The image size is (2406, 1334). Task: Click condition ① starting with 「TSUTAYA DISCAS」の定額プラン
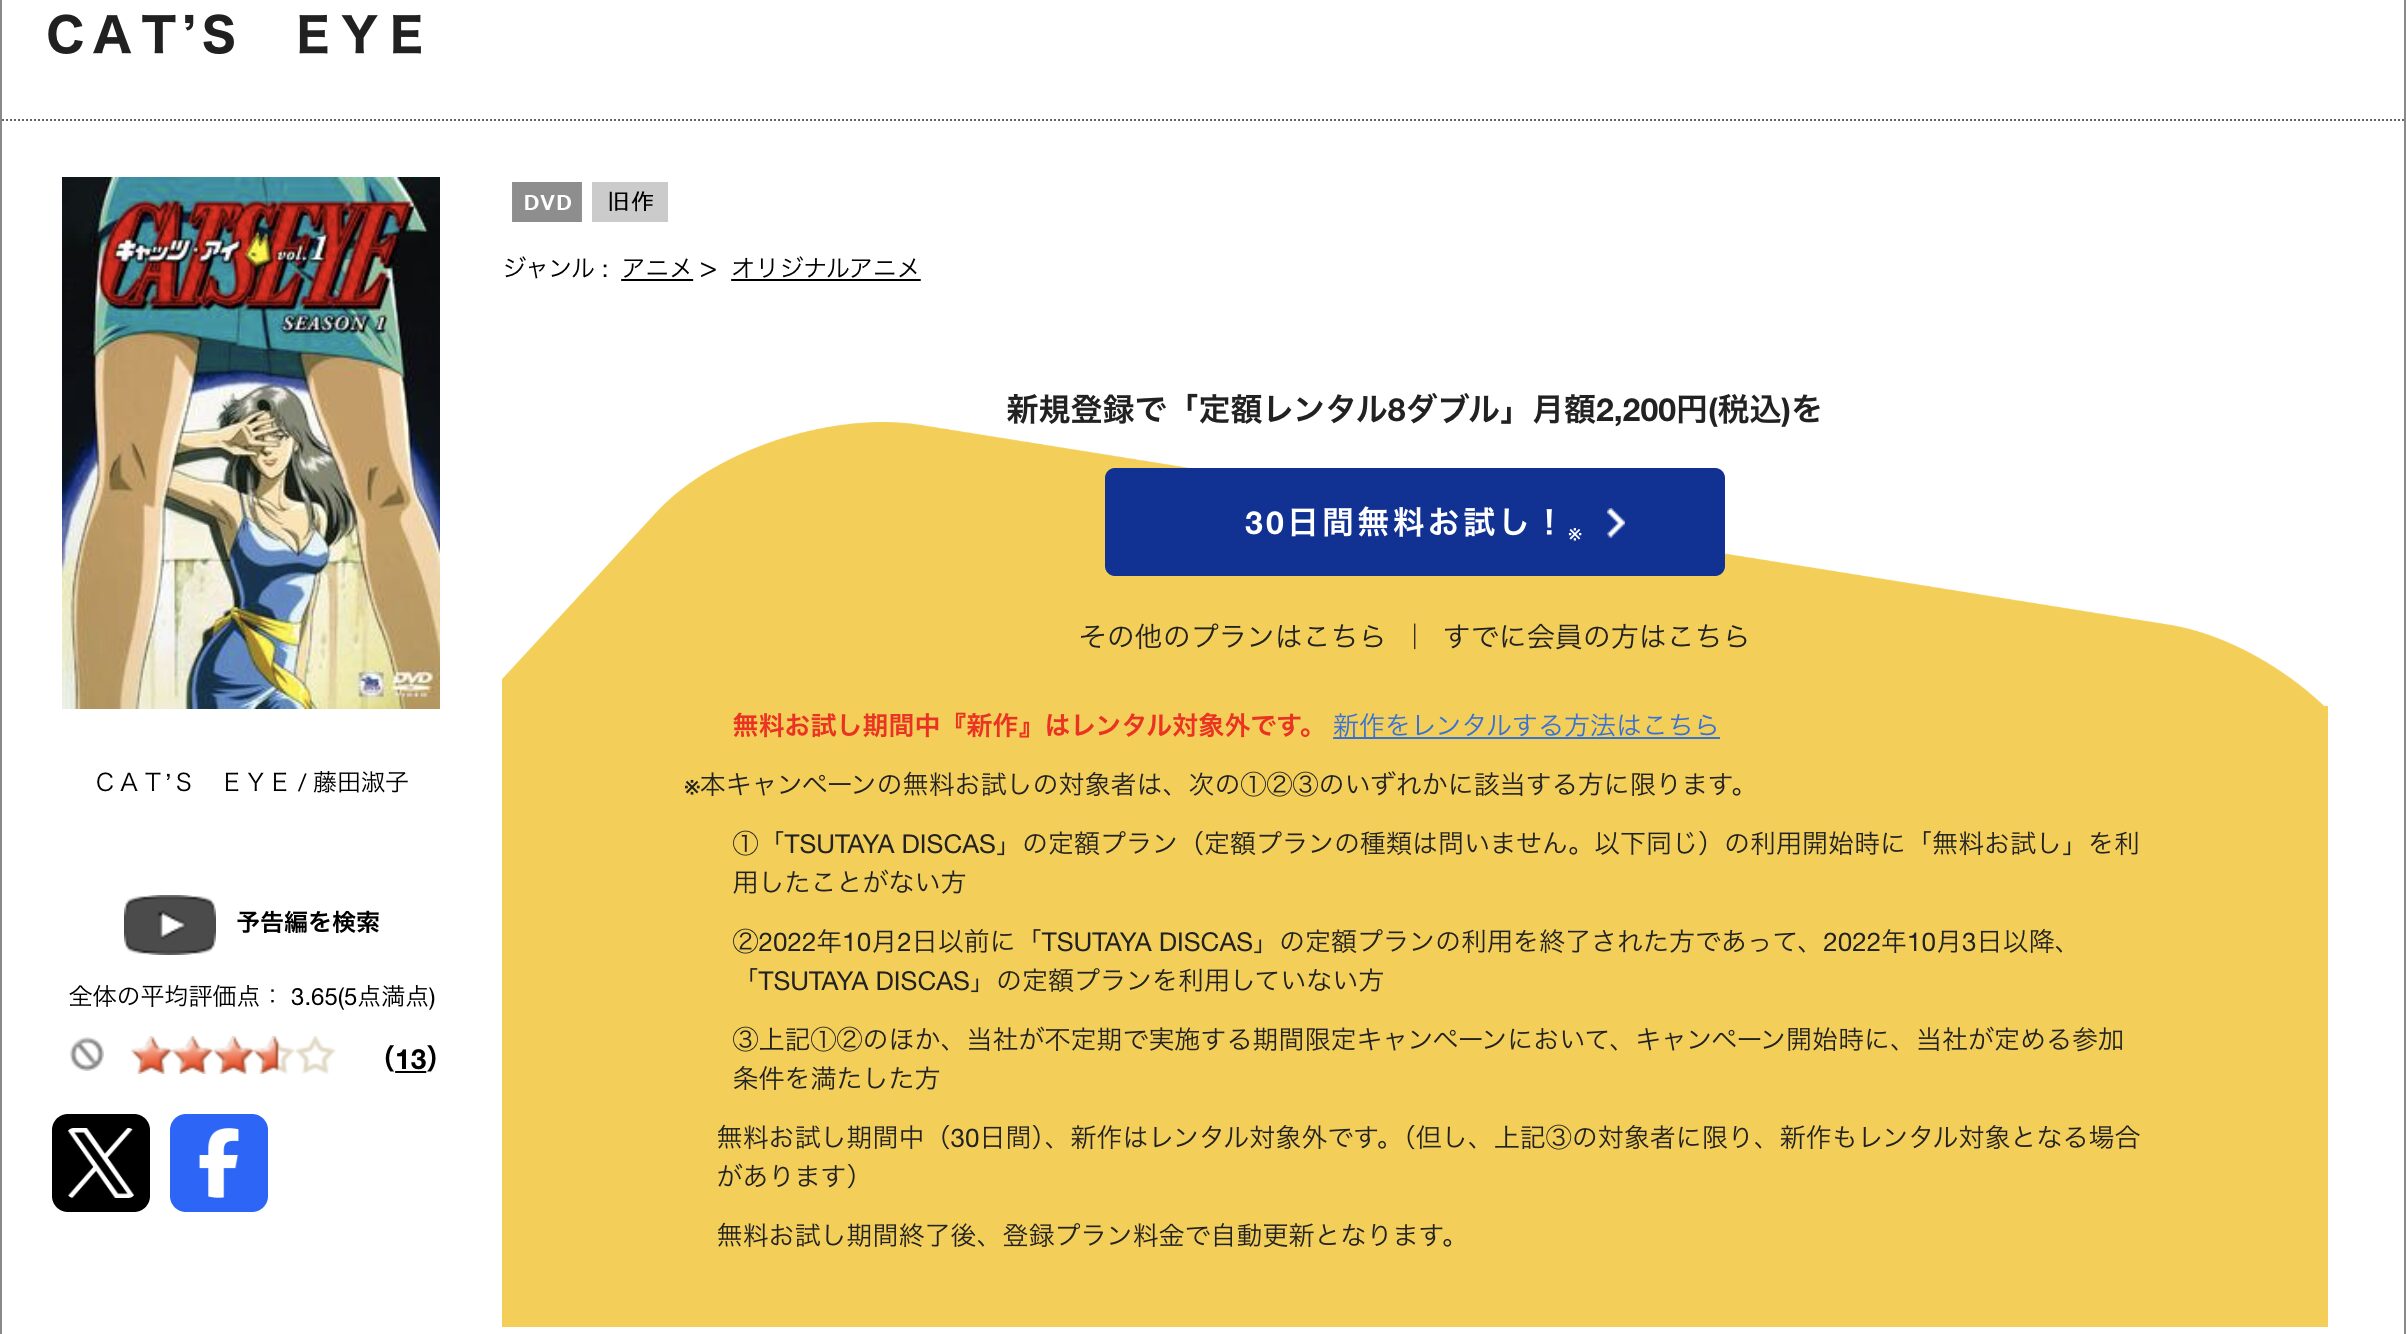coord(1436,862)
